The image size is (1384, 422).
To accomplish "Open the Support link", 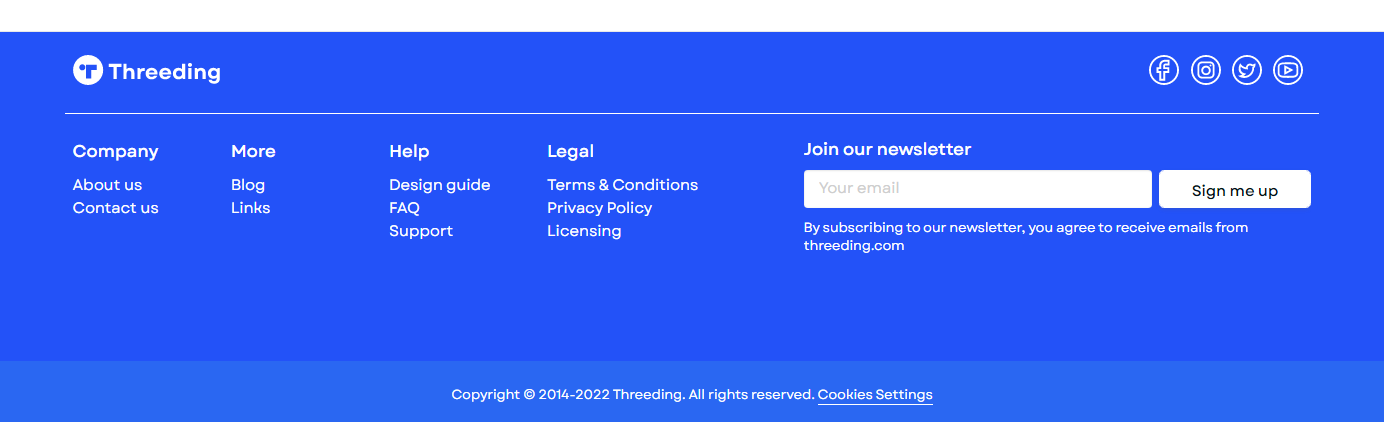I will 421,231.
